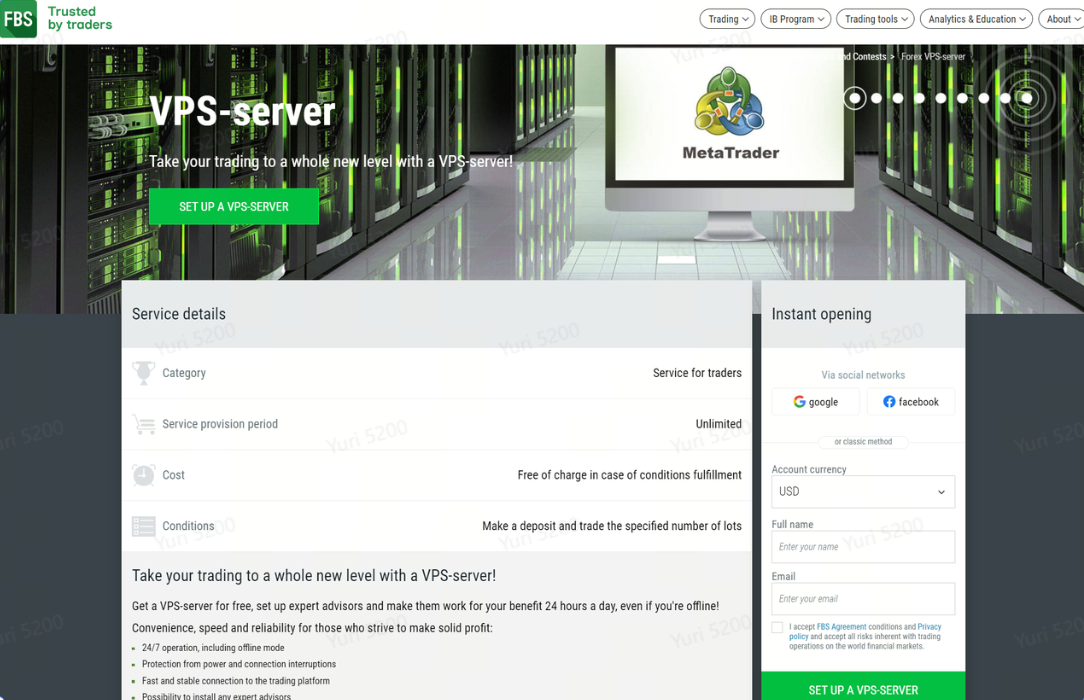1084x700 pixels.
Task: Click the 'VPS-server' banner title
Action: pyautogui.click(x=242, y=111)
